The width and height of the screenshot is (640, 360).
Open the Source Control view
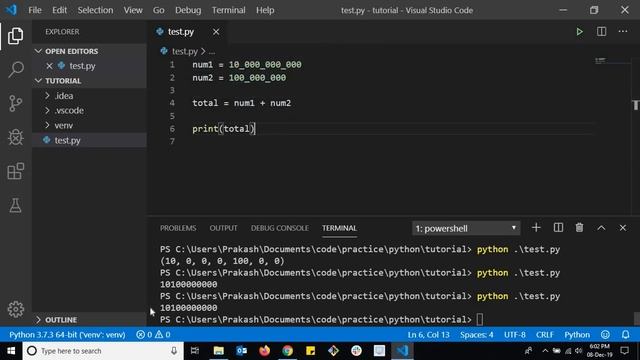click(x=16, y=103)
